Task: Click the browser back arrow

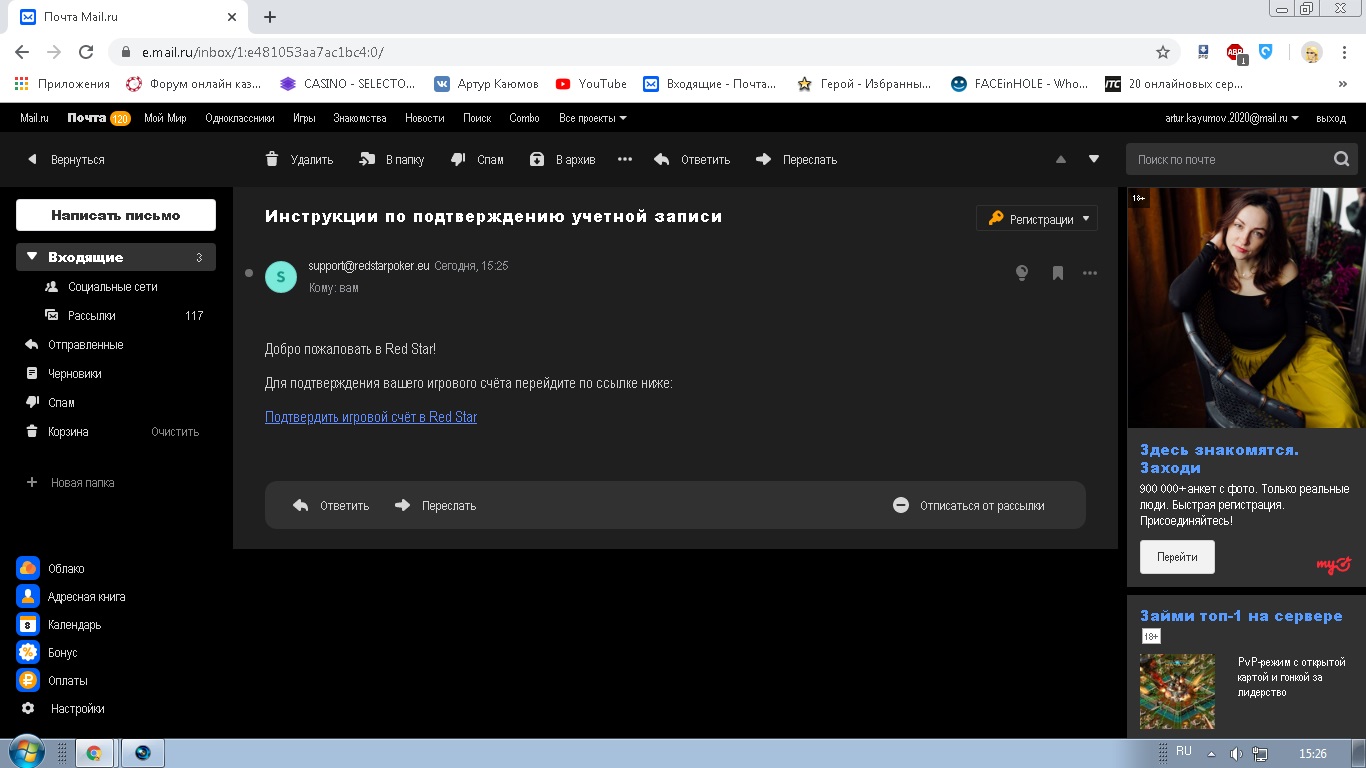Action: pyautogui.click(x=22, y=52)
